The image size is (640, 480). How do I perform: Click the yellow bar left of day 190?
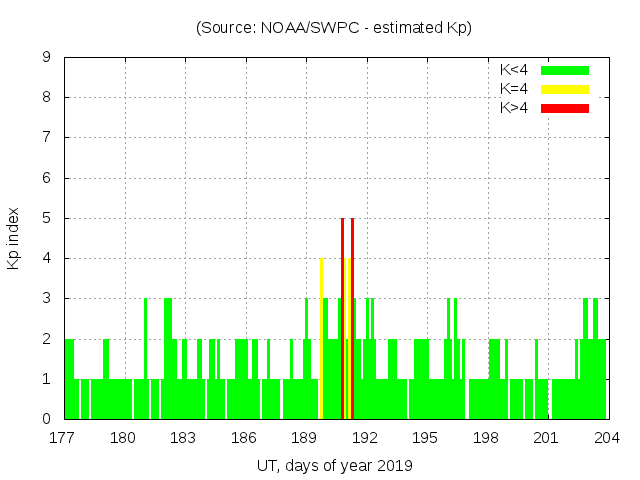pyautogui.click(x=321, y=338)
